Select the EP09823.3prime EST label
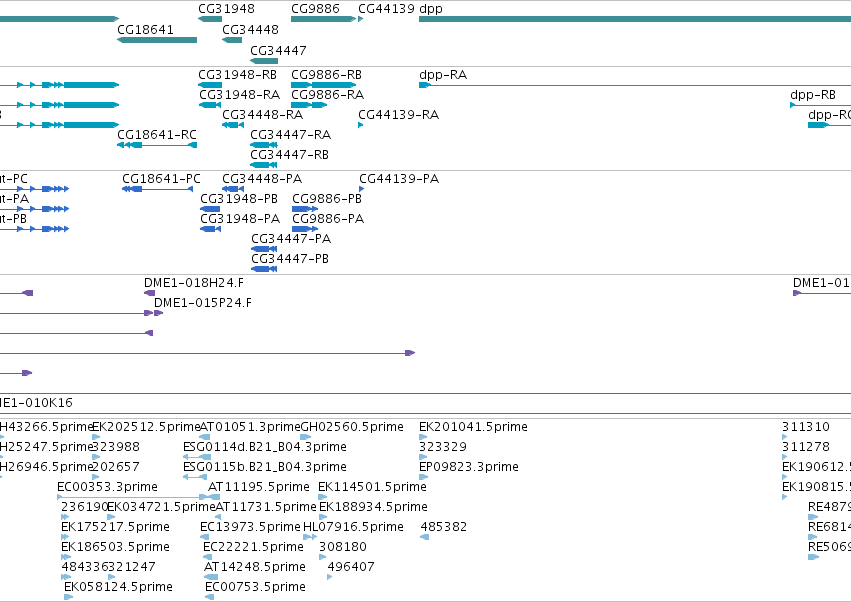The width and height of the screenshot is (851, 602). pos(469,467)
